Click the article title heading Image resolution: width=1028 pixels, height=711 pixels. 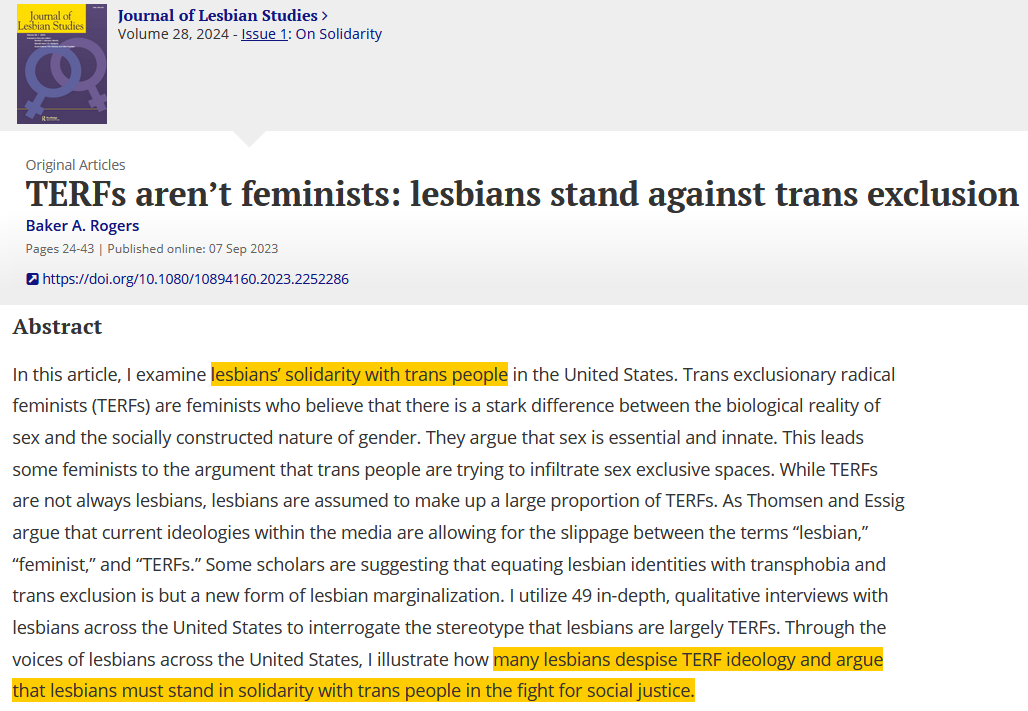(x=521, y=194)
